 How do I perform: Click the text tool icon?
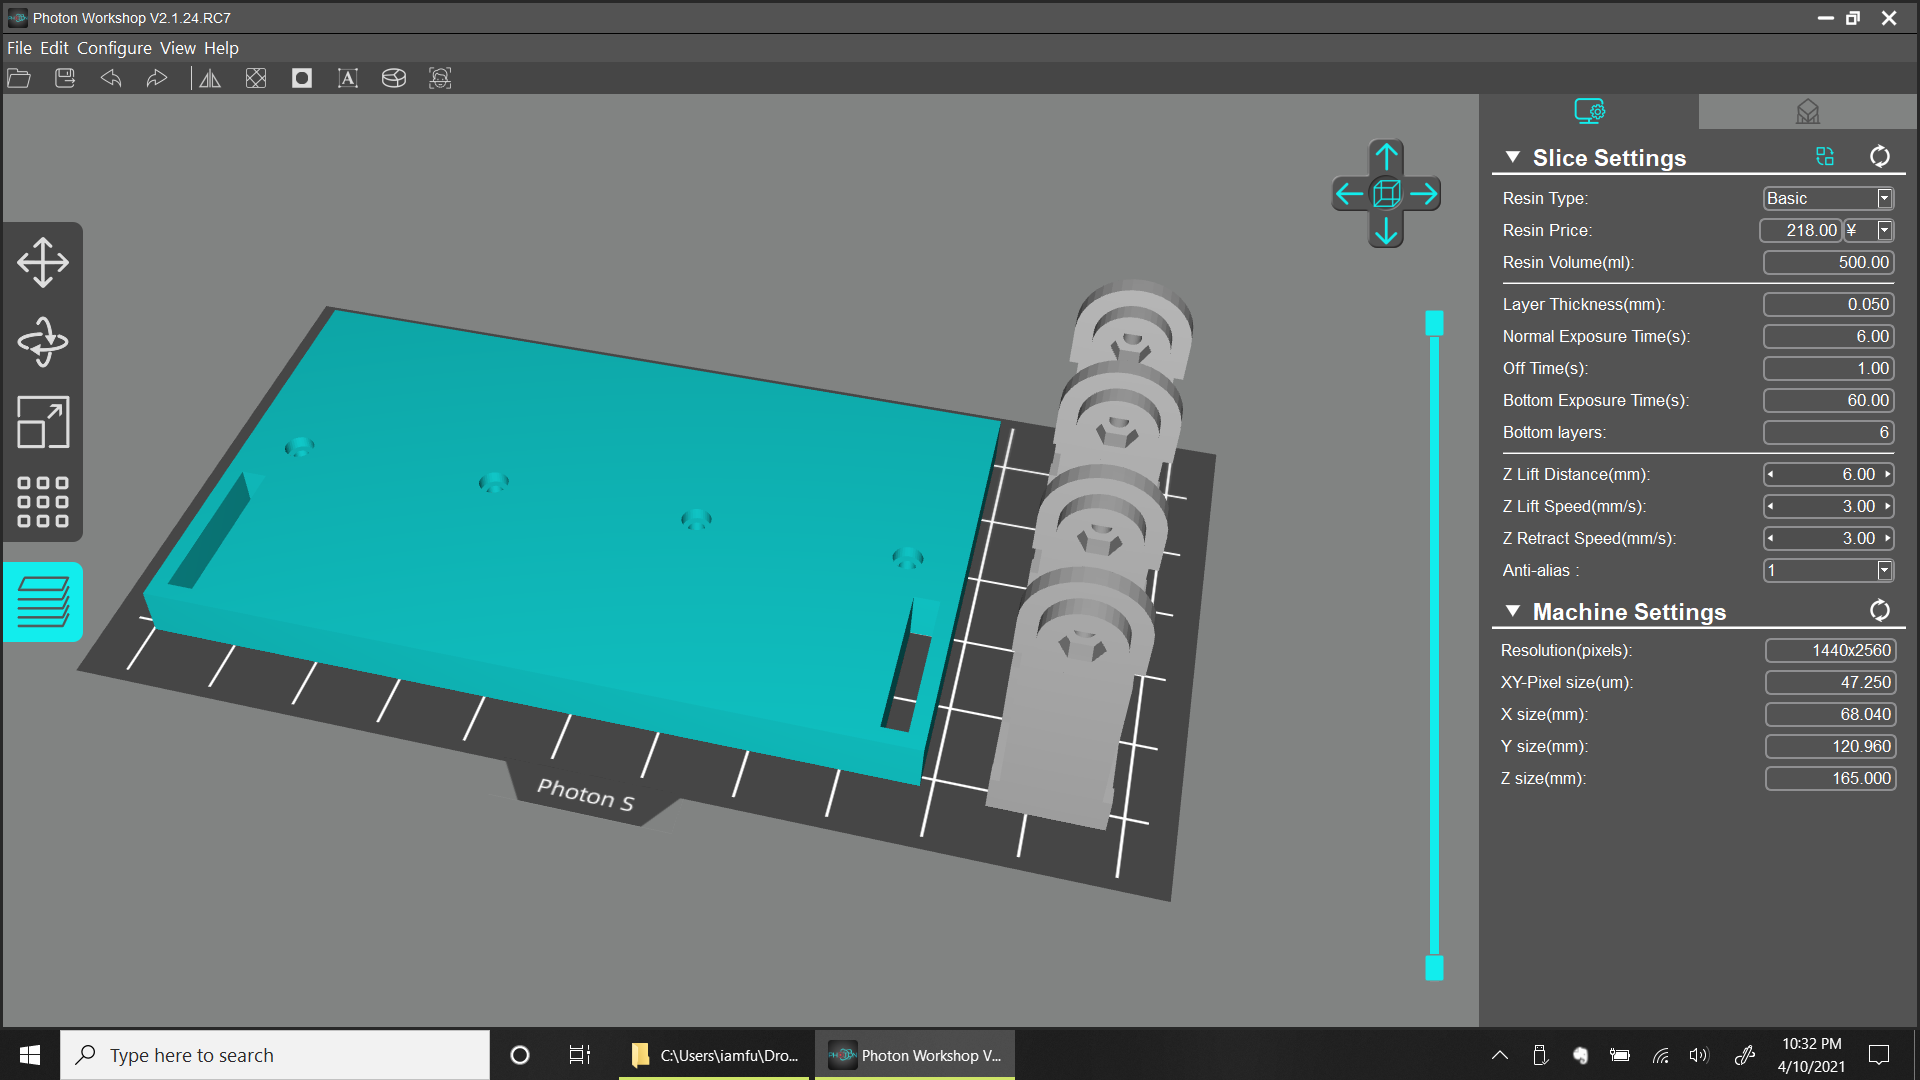click(x=347, y=78)
